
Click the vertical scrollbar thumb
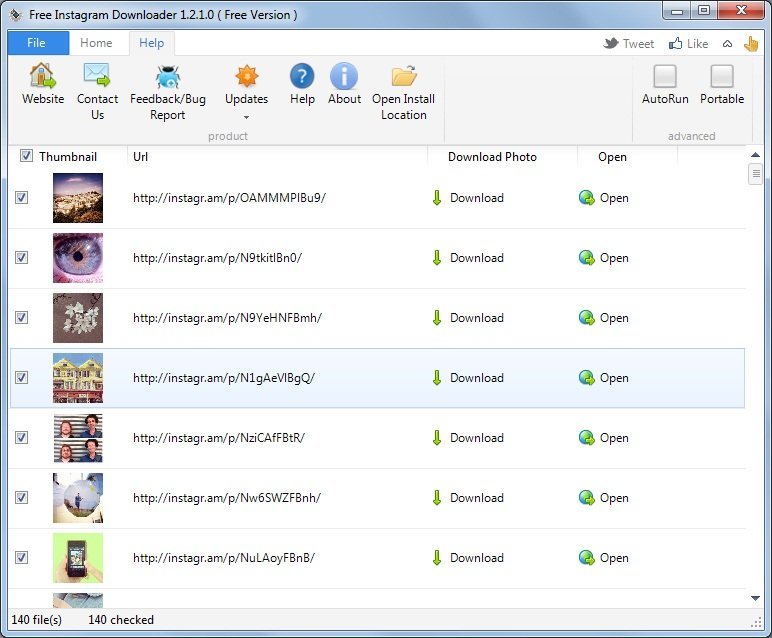755,174
